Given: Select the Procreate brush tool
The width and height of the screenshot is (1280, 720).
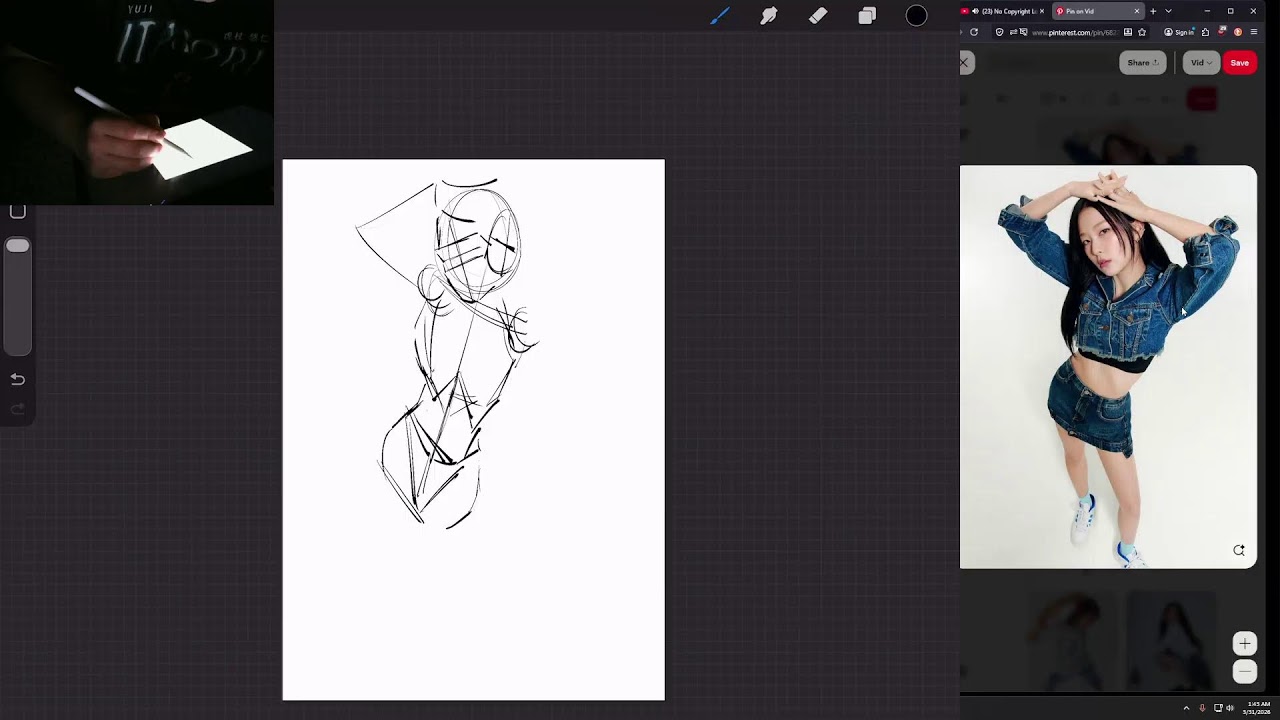Looking at the screenshot, I should pos(720,16).
